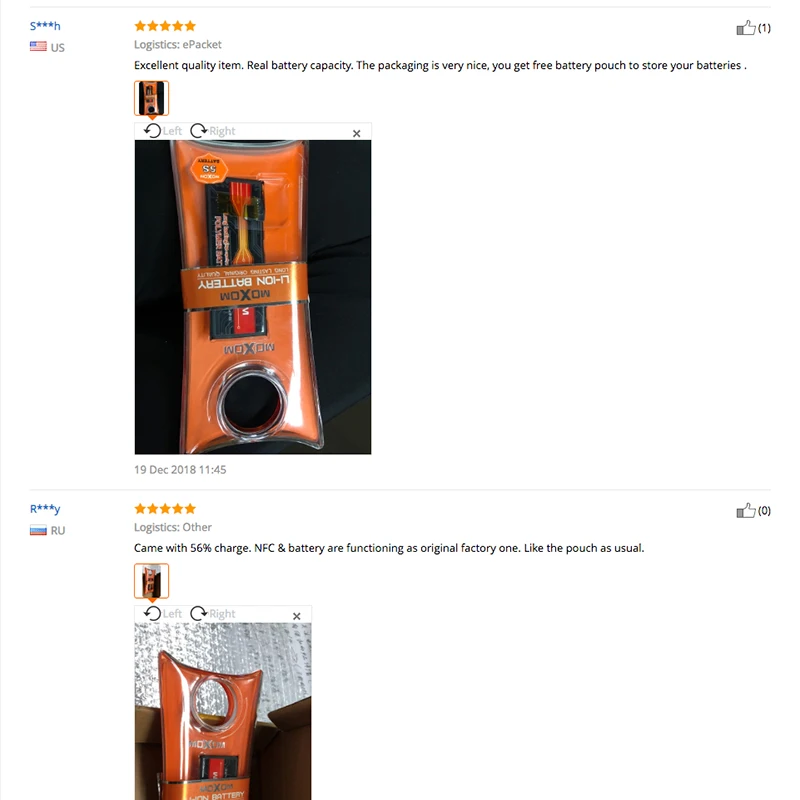Click the Russian flag icon beside R***y
The height and width of the screenshot is (800, 800).
[38, 530]
